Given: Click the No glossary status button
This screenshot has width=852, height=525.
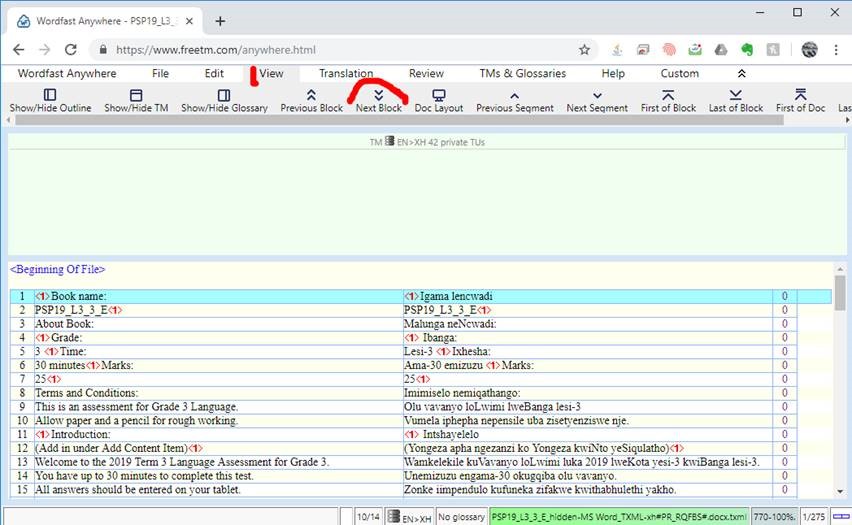Looking at the screenshot, I should (x=461, y=517).
